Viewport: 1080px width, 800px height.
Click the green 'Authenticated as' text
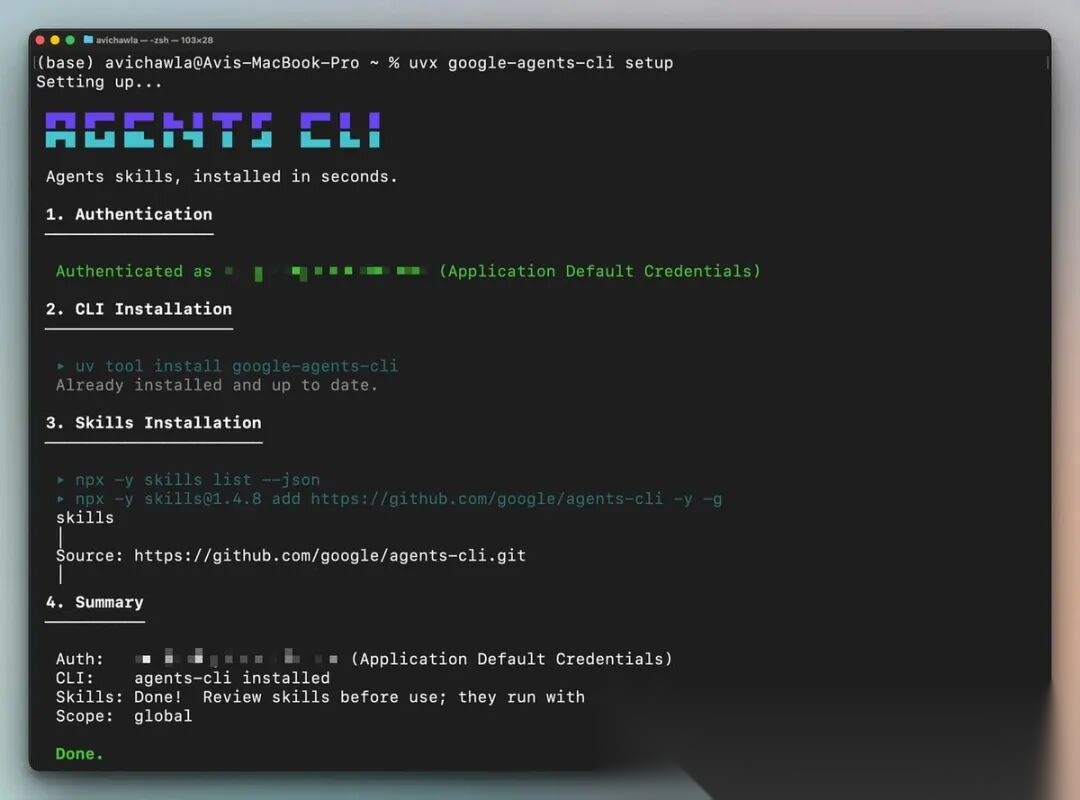pos(134,271)
